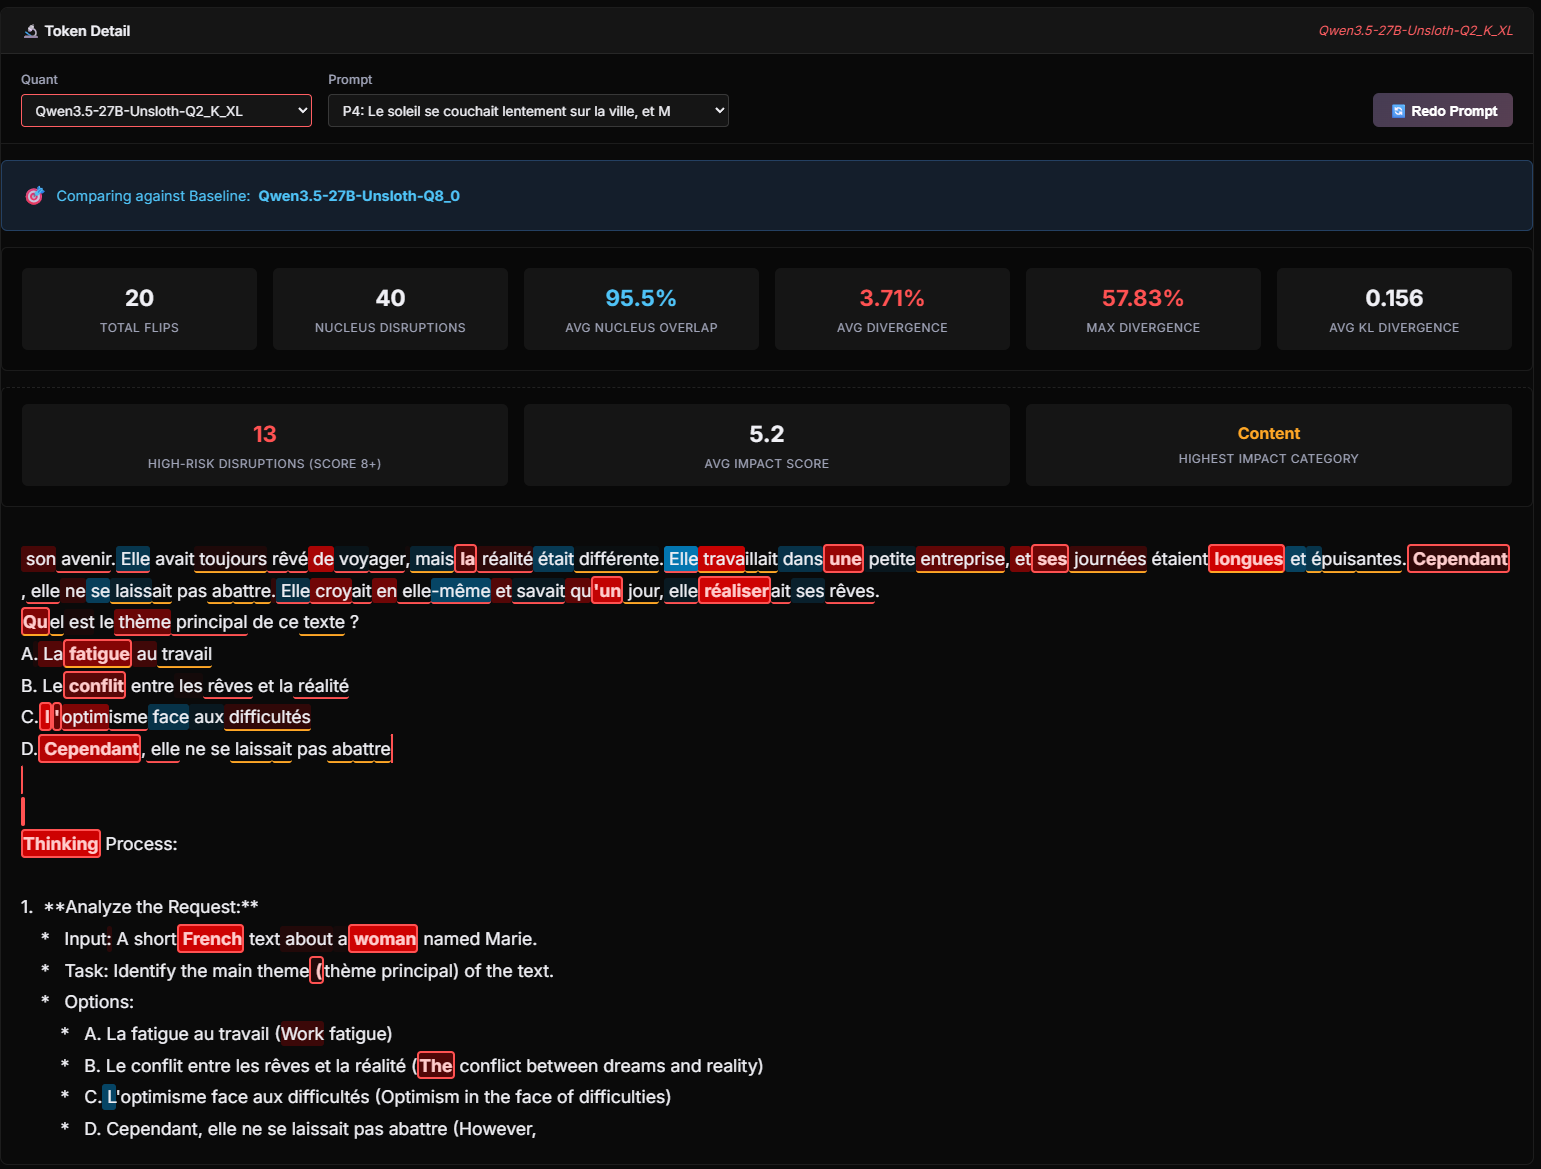Click the blue 'Elle' token before travaillait
The height and width of the screenshot is (1169, 1541).
pyautogui.click(x=682, y=559)
